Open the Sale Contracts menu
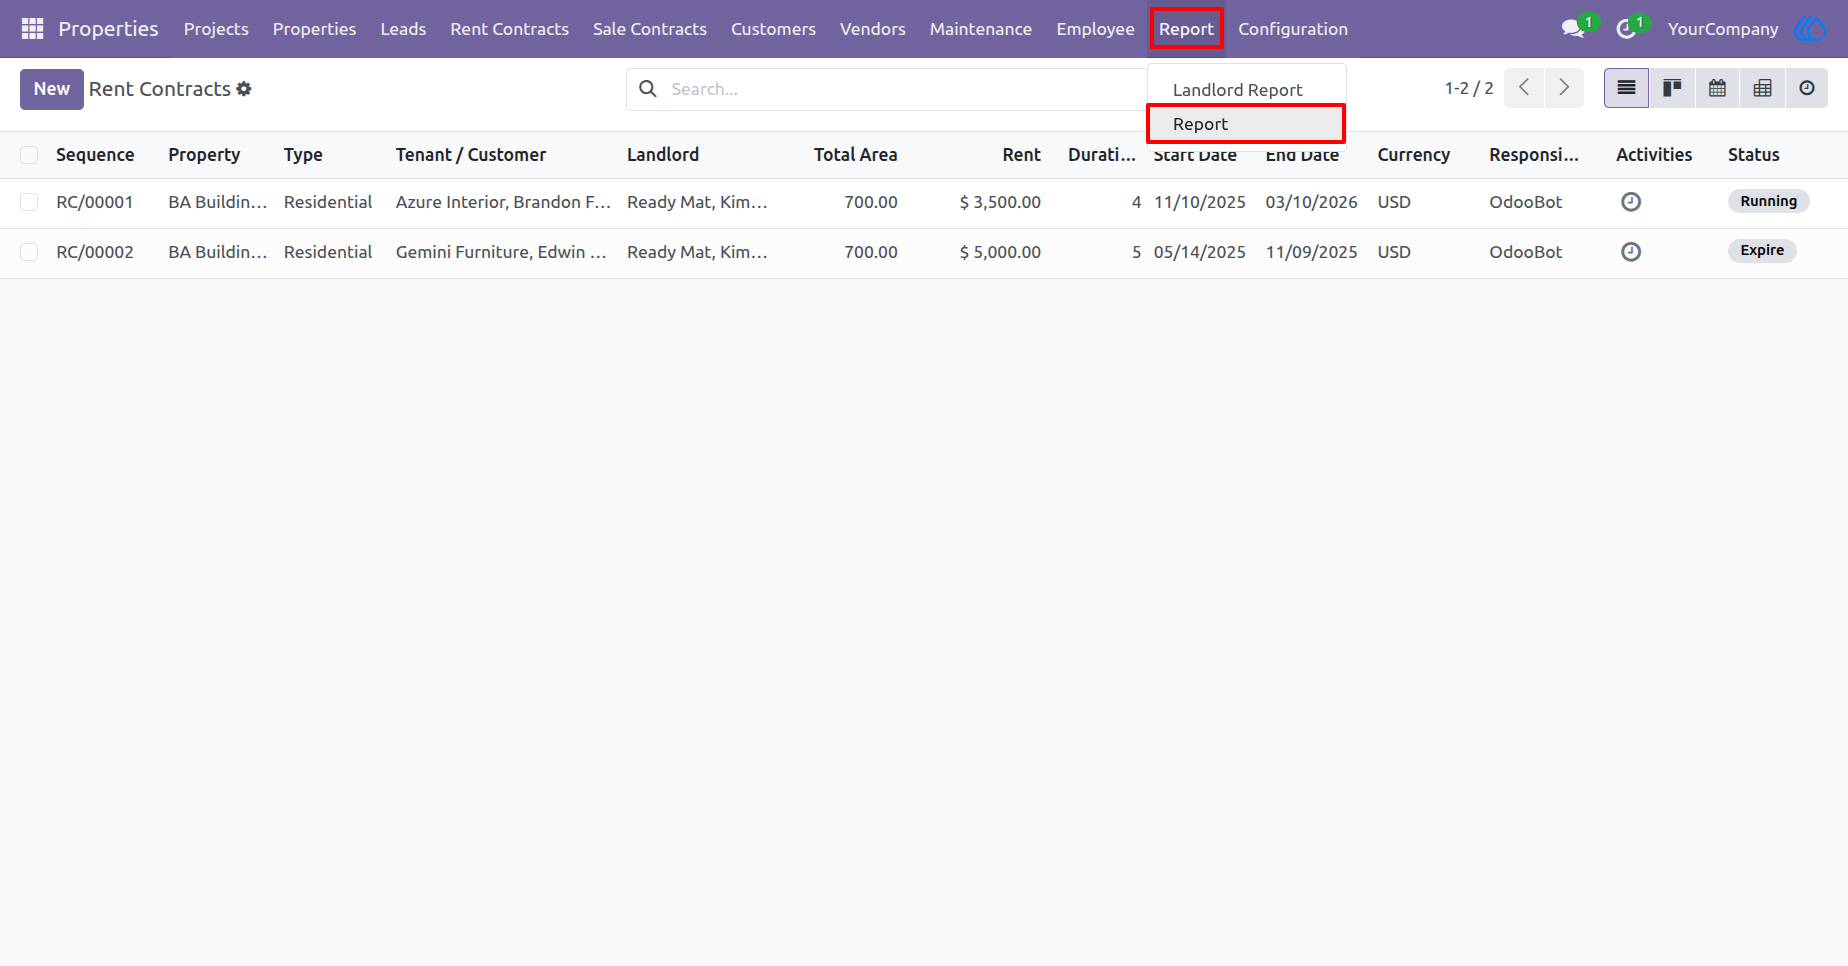Image resolution: width=1848 pixels, height=966 pixels. point(650,29)
